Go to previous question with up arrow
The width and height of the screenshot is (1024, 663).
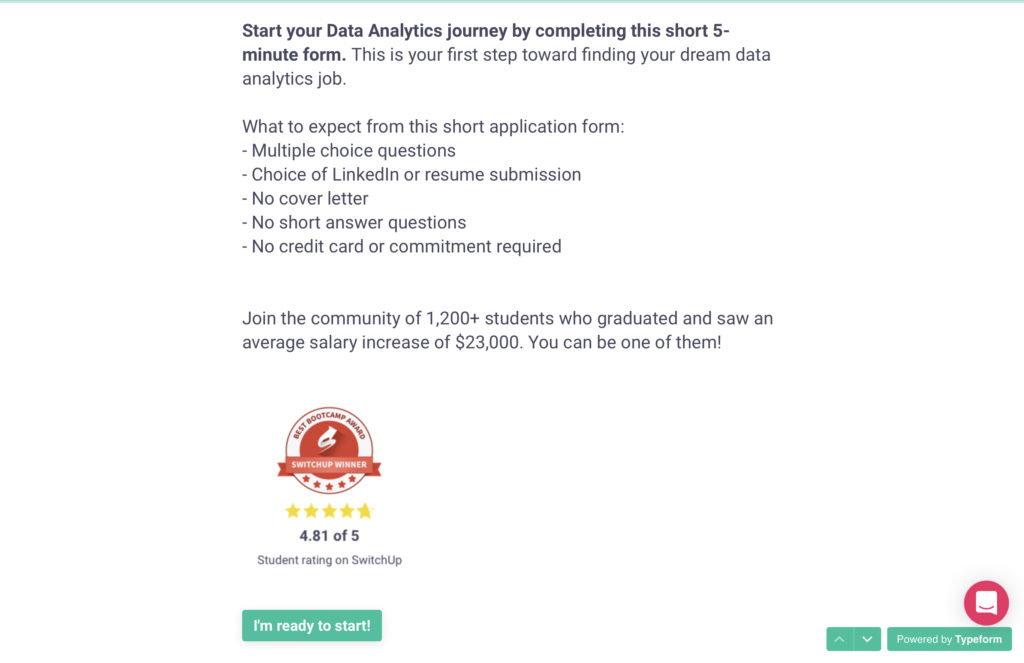[840, 639]
